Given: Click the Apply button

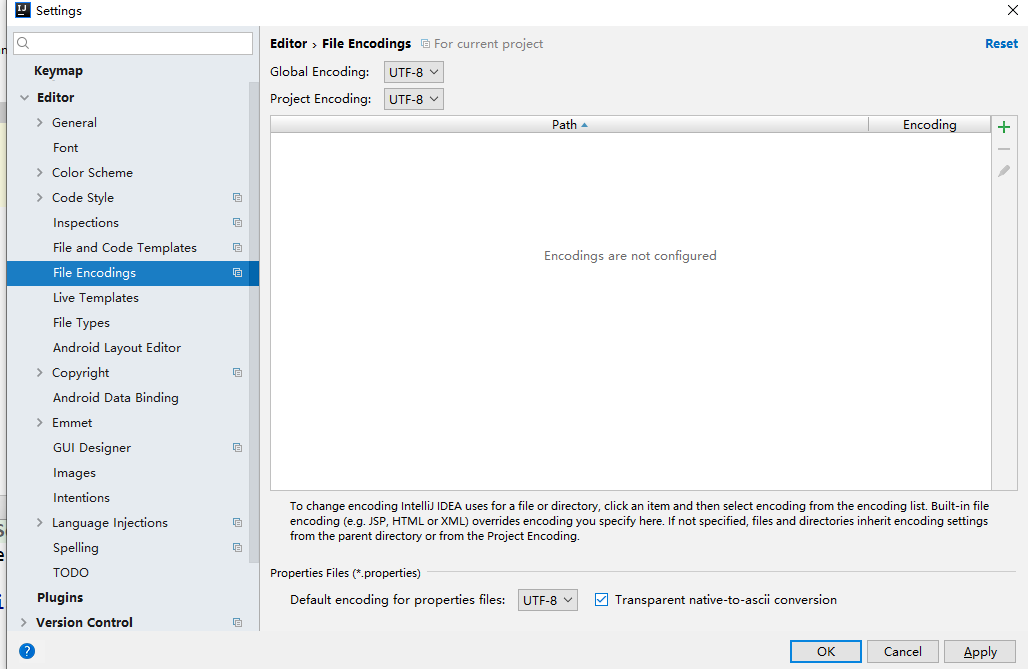Looking at the screenshot, I should tap(979, 651).
